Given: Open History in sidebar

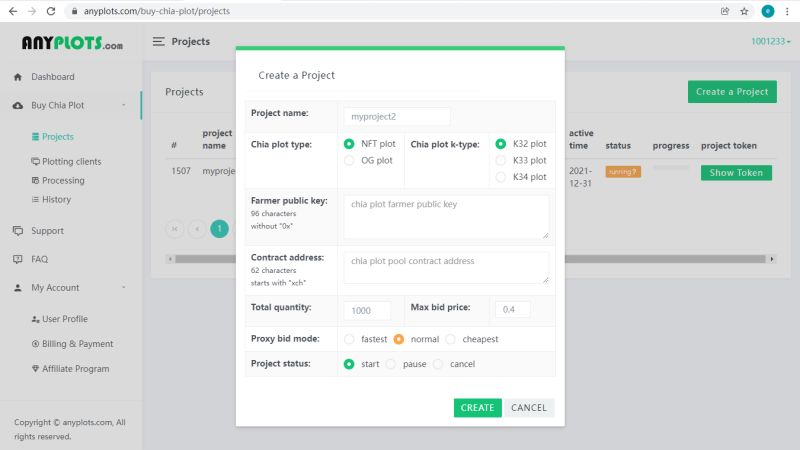Looking at the screenshot, I should 56,199.
